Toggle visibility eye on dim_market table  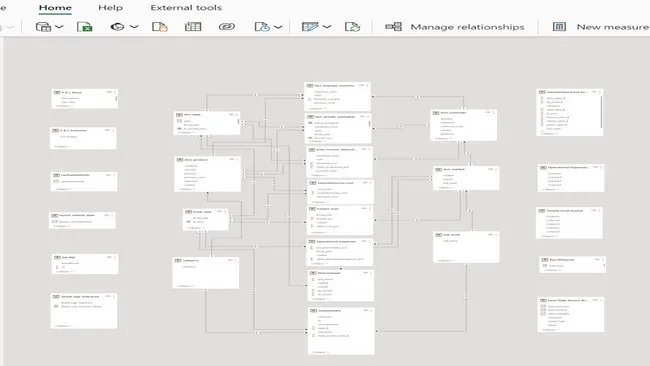[x=490, y=169]
